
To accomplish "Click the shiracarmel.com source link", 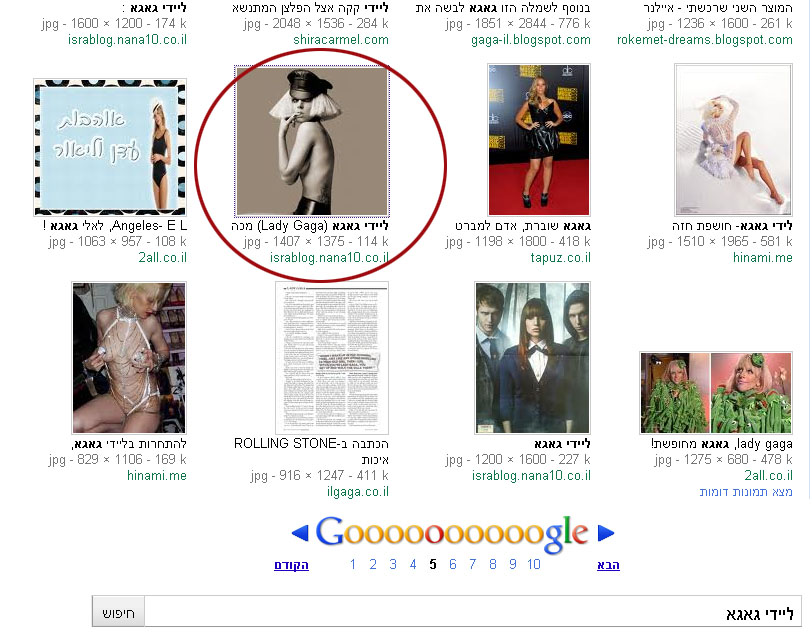I will point(341,39).
